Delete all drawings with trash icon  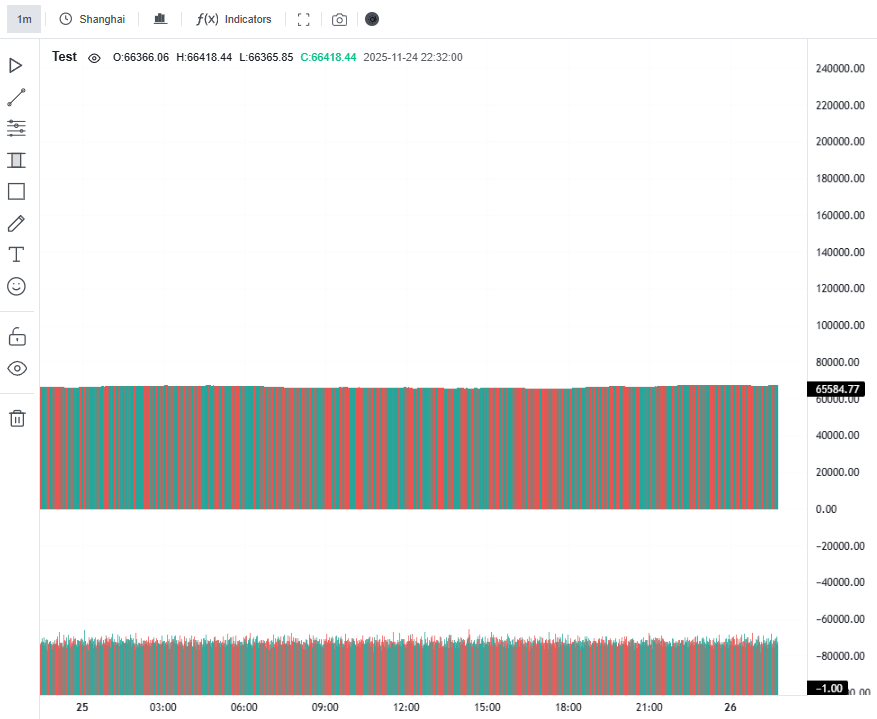tap(17, 418)
